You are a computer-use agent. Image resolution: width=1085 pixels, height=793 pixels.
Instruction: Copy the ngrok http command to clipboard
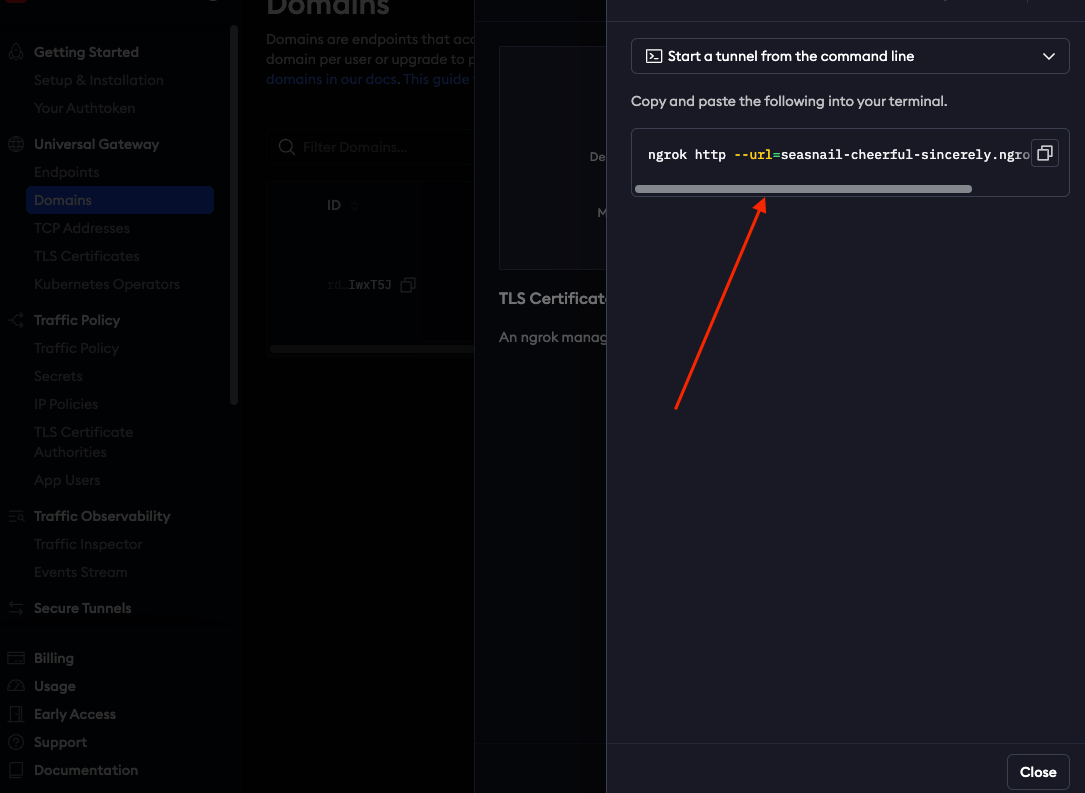tap(1044, 154)
